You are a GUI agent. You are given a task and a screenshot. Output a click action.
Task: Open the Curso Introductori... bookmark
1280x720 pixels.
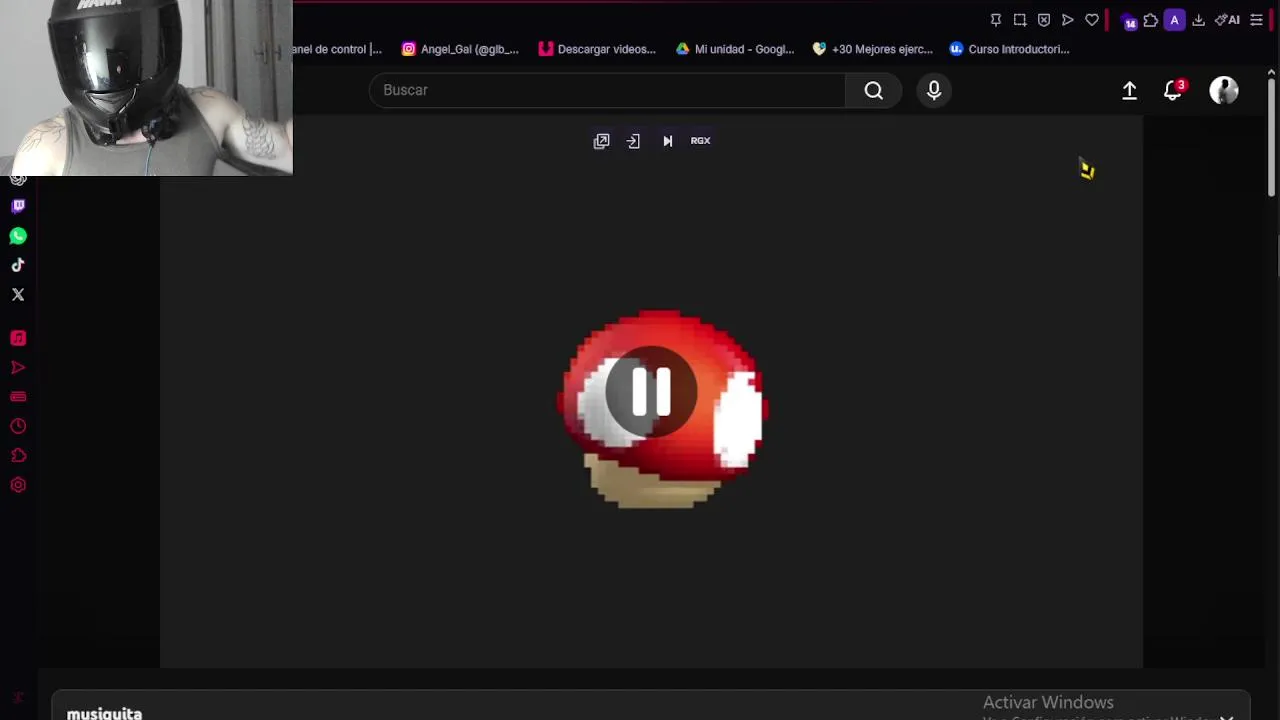click(1010, 49)
